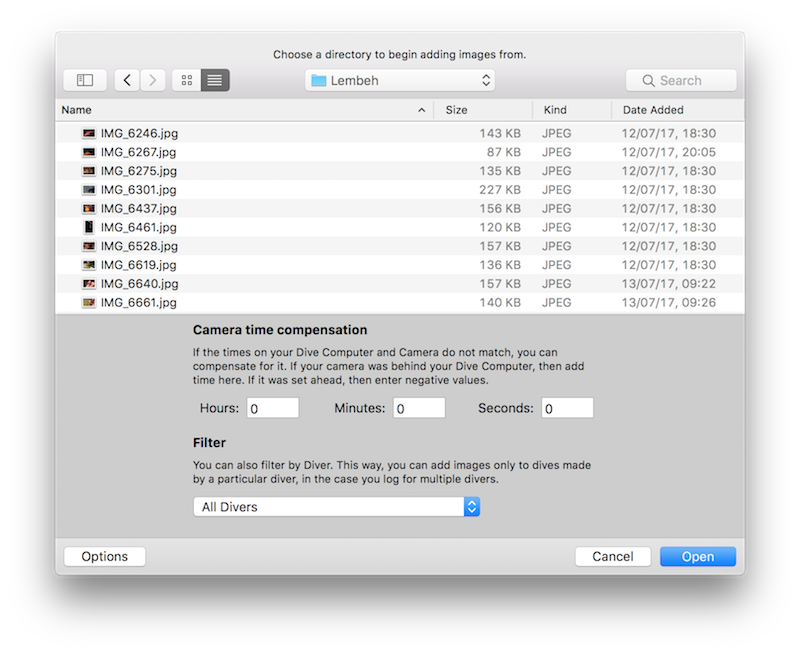
Task: Sort files by Kind column
Action: tap(555, 110)
